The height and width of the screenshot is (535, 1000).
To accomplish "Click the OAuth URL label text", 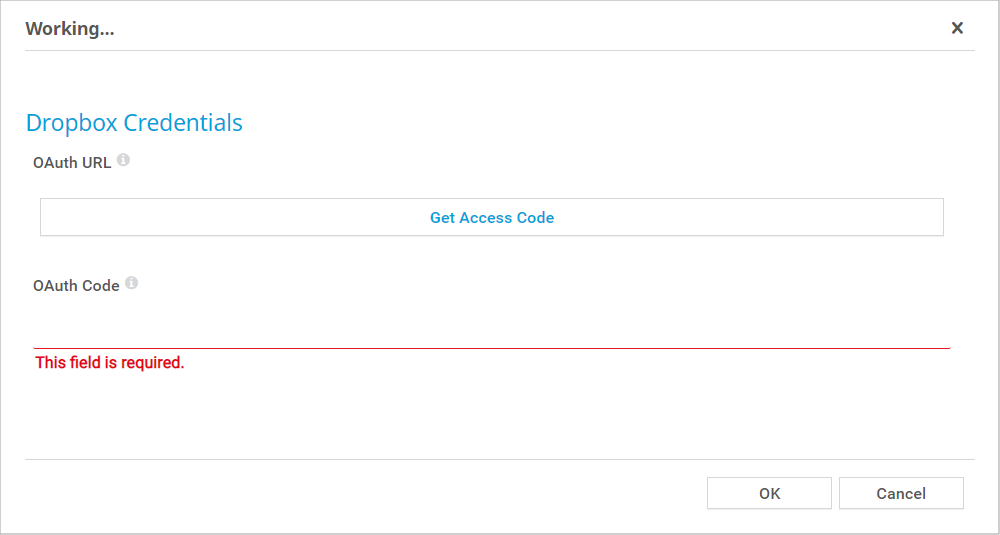I will point(72,163).
